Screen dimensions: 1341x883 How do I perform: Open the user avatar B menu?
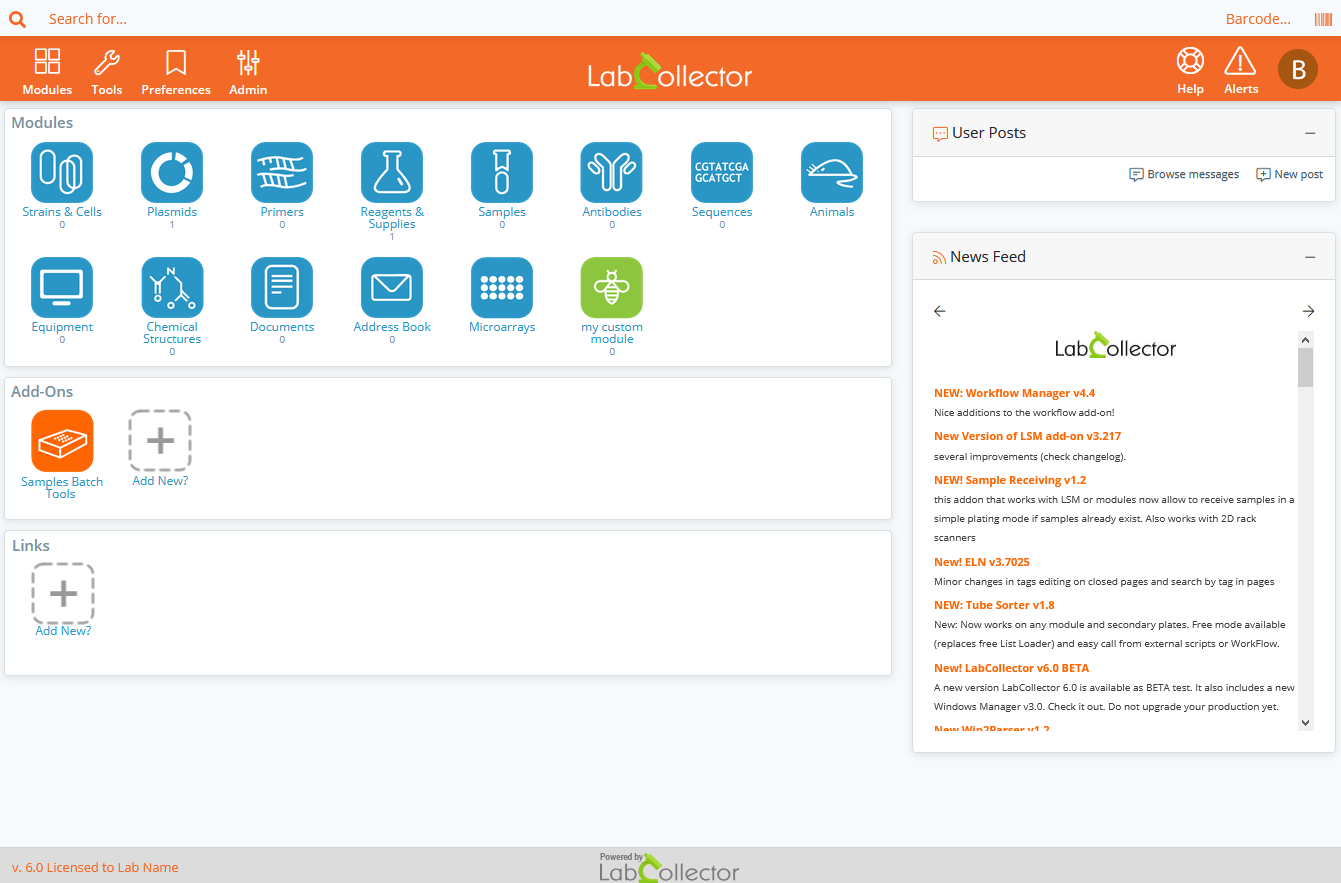point(1298,69)
